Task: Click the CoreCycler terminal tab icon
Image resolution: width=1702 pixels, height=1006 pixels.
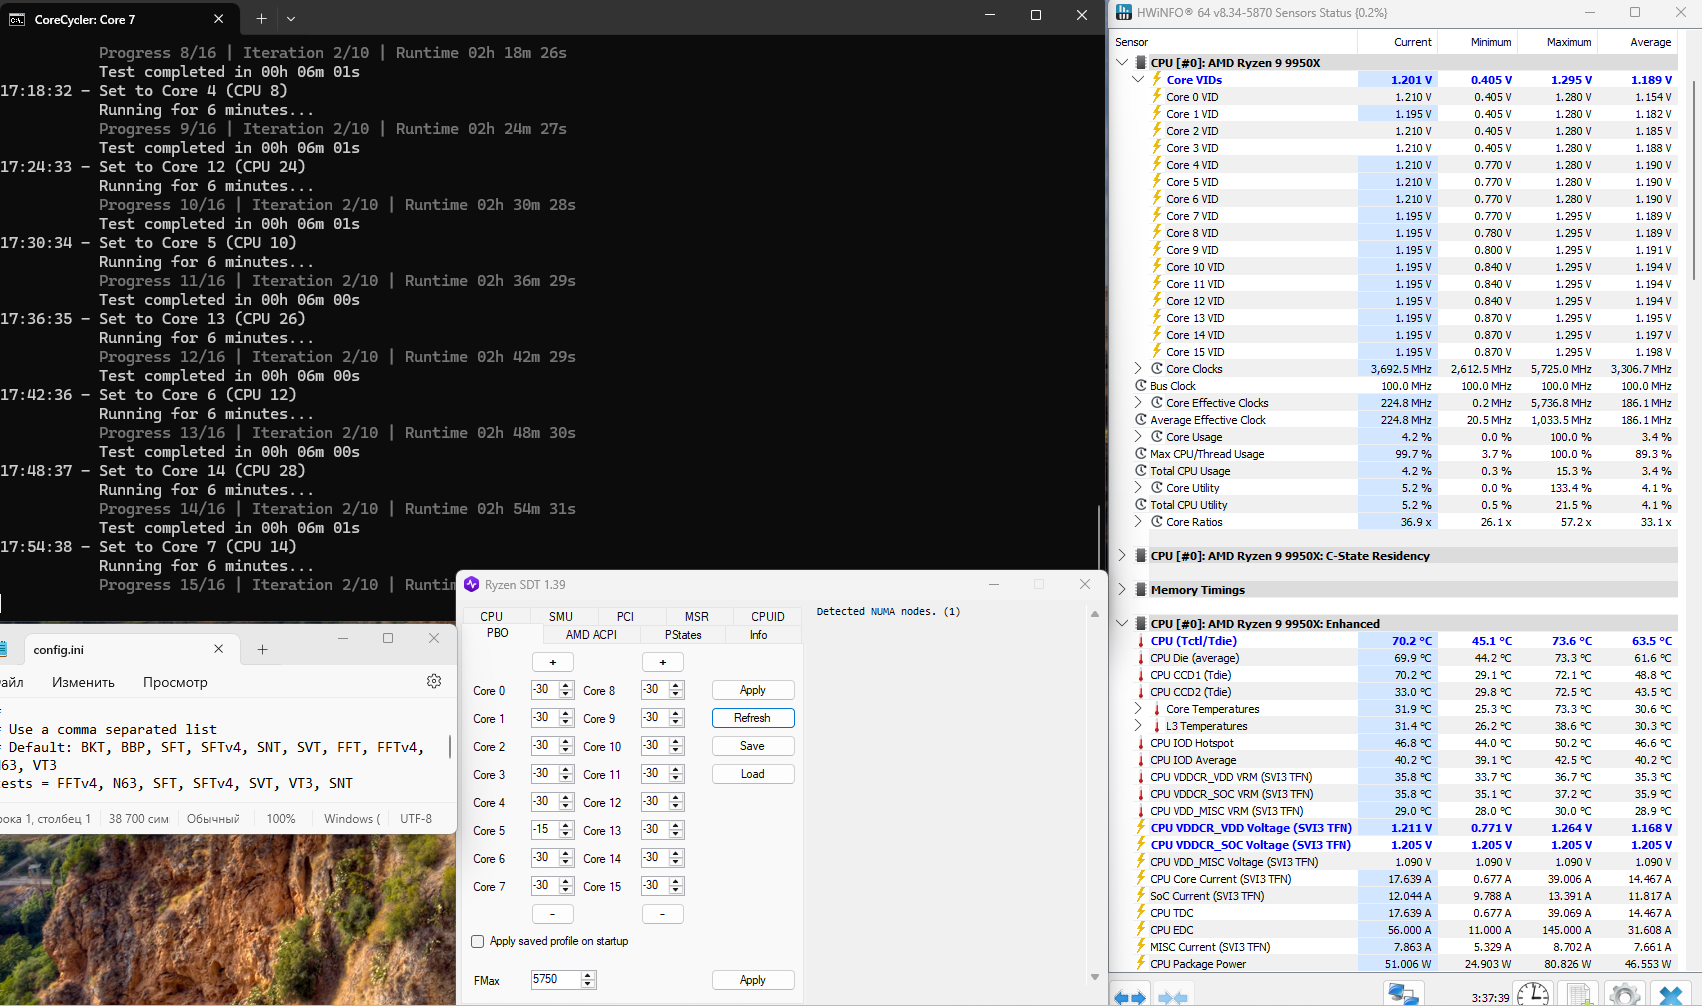Action: [17, 19]
